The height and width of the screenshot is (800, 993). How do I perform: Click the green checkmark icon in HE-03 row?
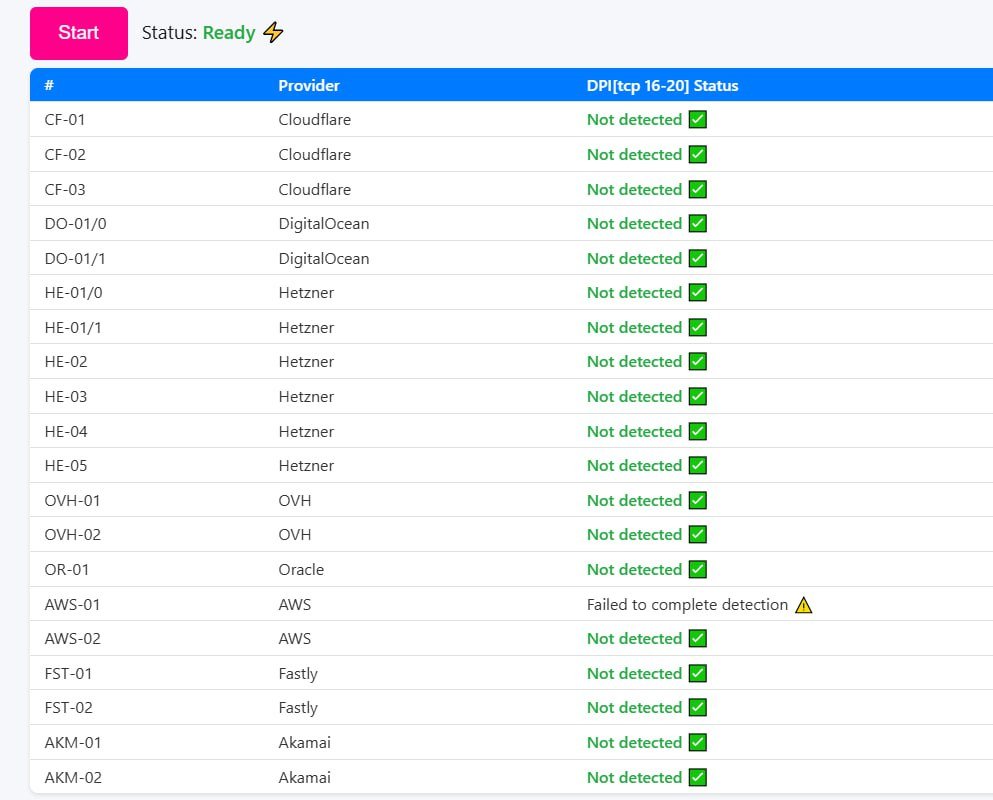[698, 397]
